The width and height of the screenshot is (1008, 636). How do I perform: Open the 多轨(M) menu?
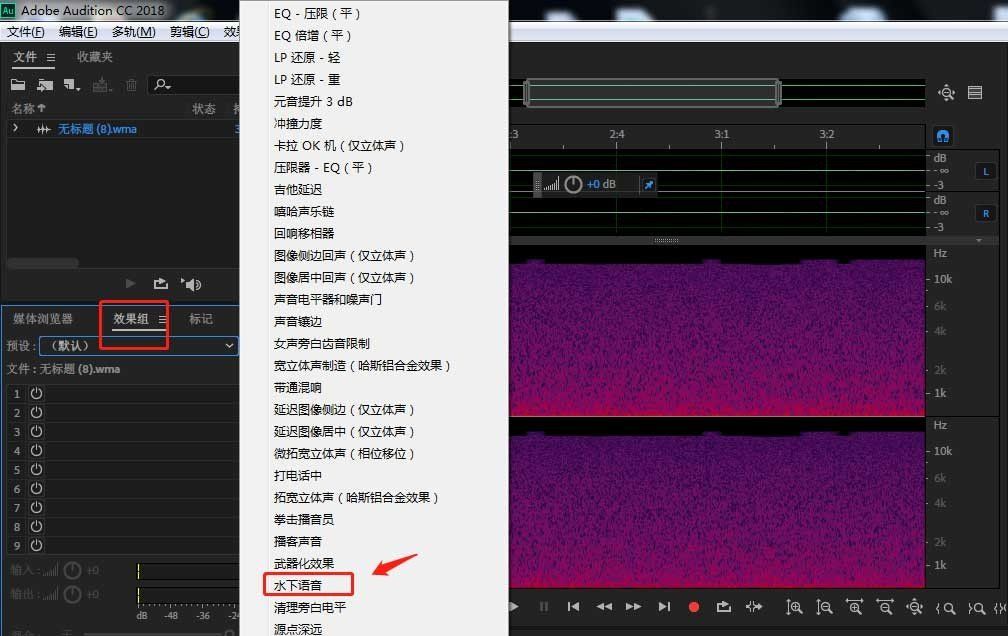click(134, 32)
